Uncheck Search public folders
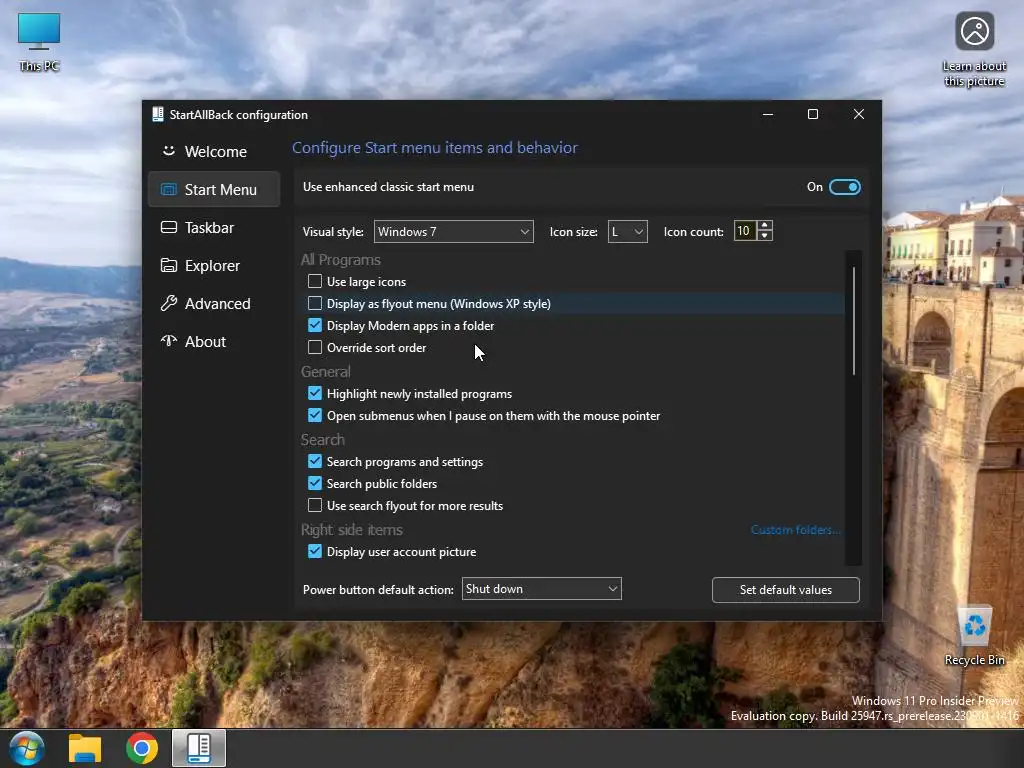Viewport: 1024px width, 768px height. 315,483
